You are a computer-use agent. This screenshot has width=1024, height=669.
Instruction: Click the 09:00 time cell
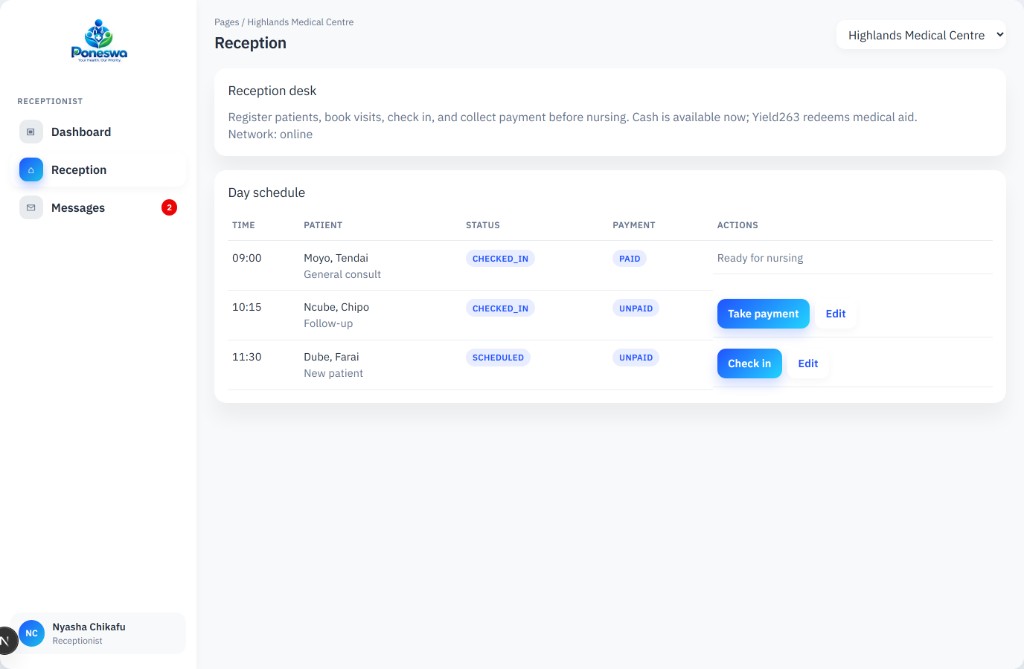click(x=247, y=258)
